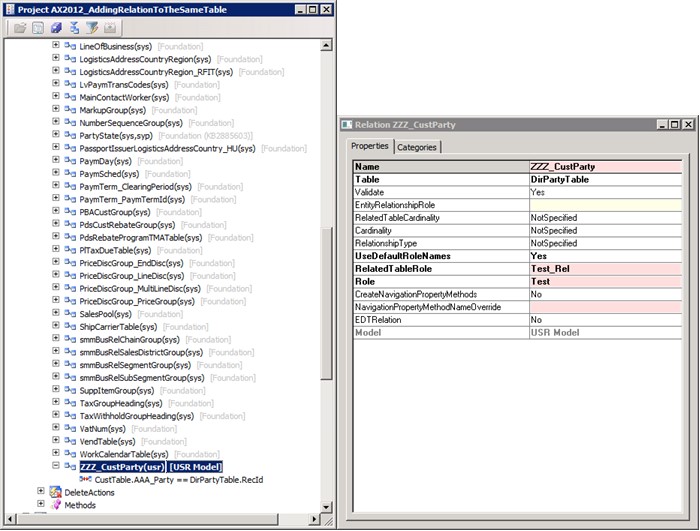
Task: Click the empty EntityRelationshipRole value field
Action: pyautogui.click(x=605, y=205)
